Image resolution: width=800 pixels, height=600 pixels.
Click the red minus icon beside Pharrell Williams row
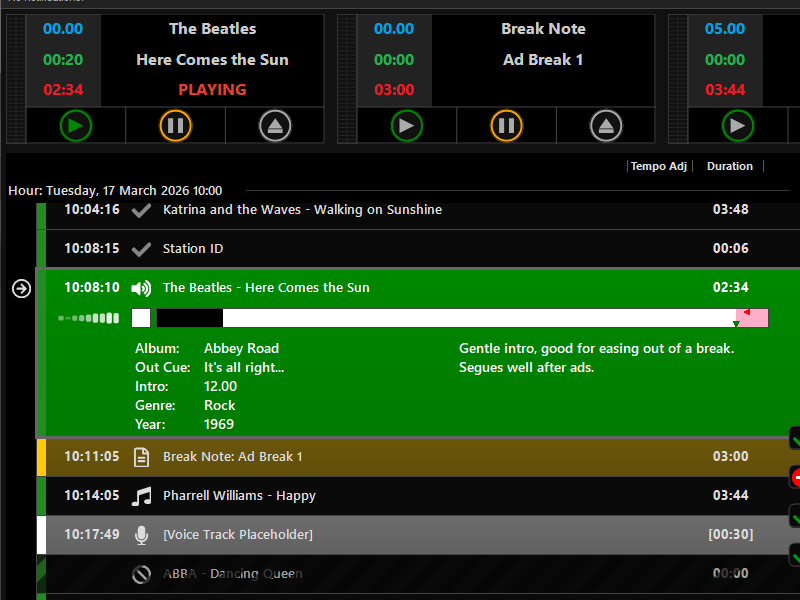pos(795,477)
